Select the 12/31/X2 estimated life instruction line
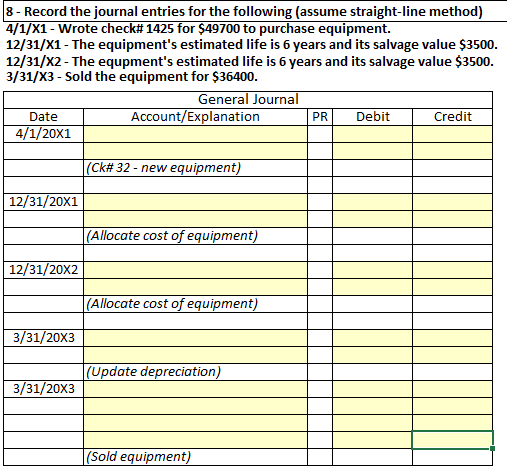 tap(250, 62)
